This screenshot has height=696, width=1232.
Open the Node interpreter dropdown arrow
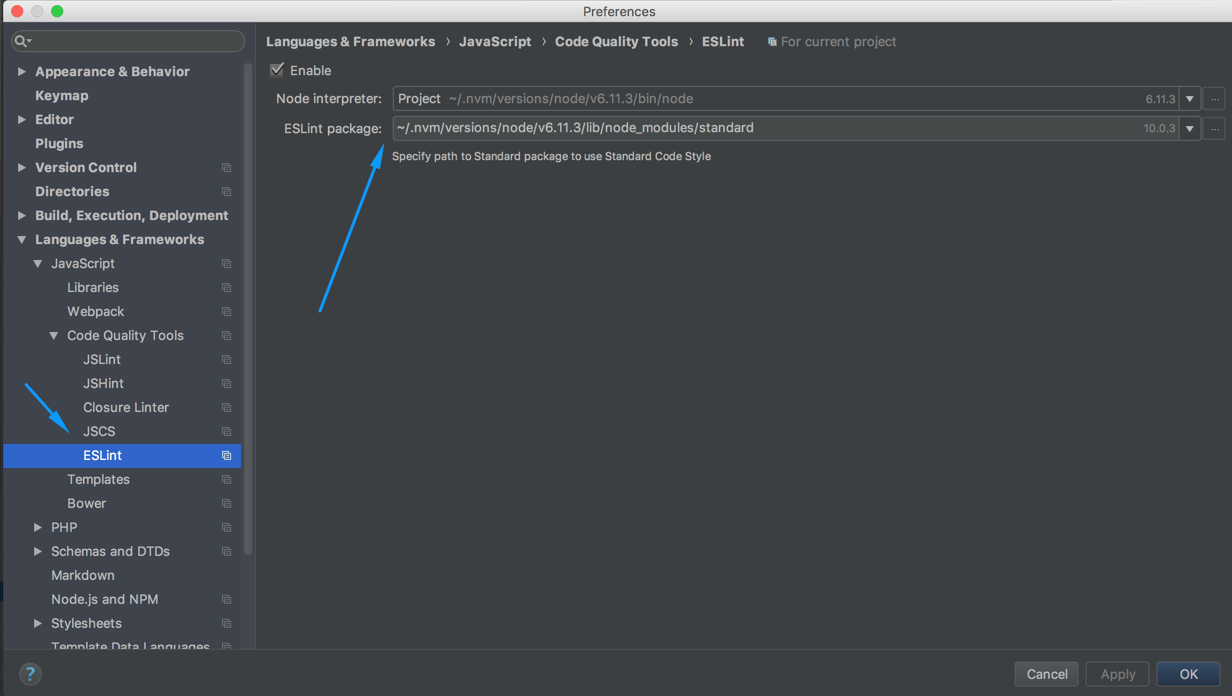tap(1190, 99)
